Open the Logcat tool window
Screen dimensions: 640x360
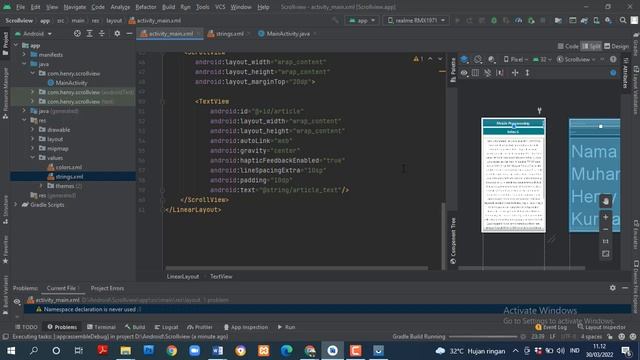pos(167,327)
